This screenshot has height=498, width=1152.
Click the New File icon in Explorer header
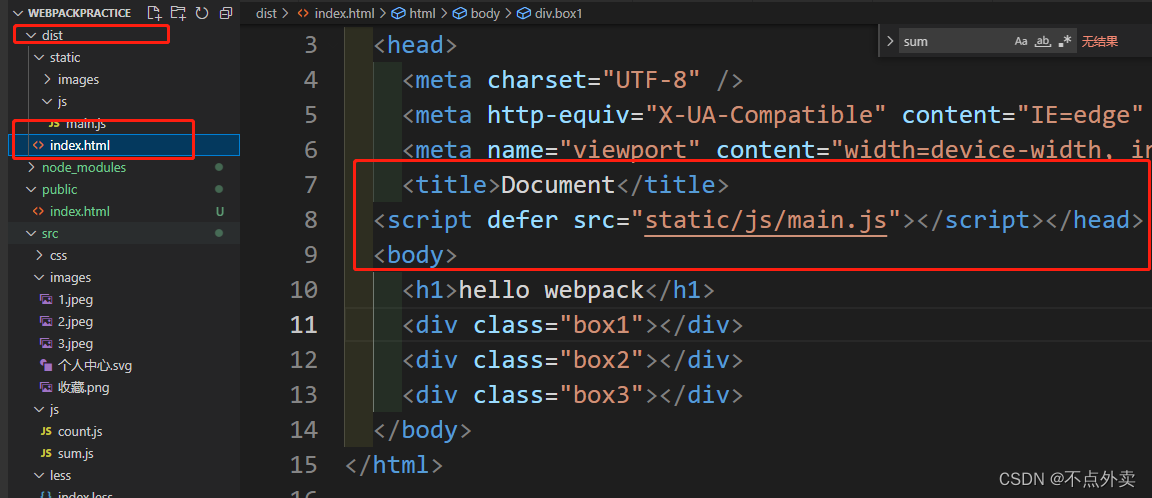point(154,12)
